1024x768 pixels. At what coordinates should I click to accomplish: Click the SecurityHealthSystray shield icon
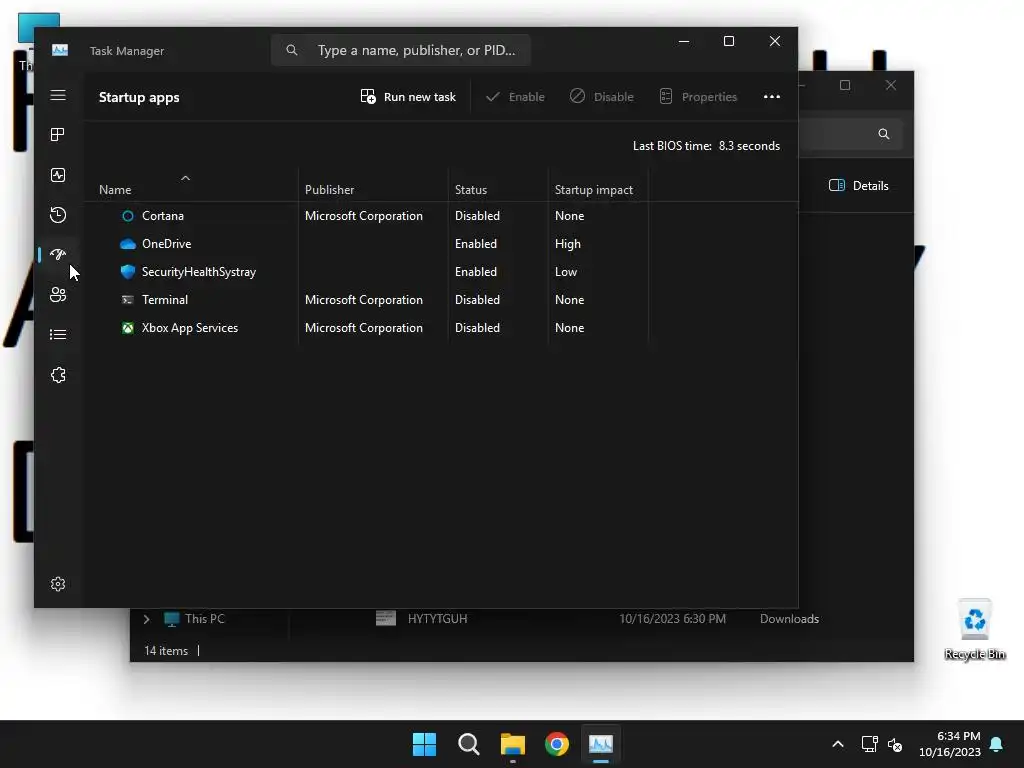(128, 272)
